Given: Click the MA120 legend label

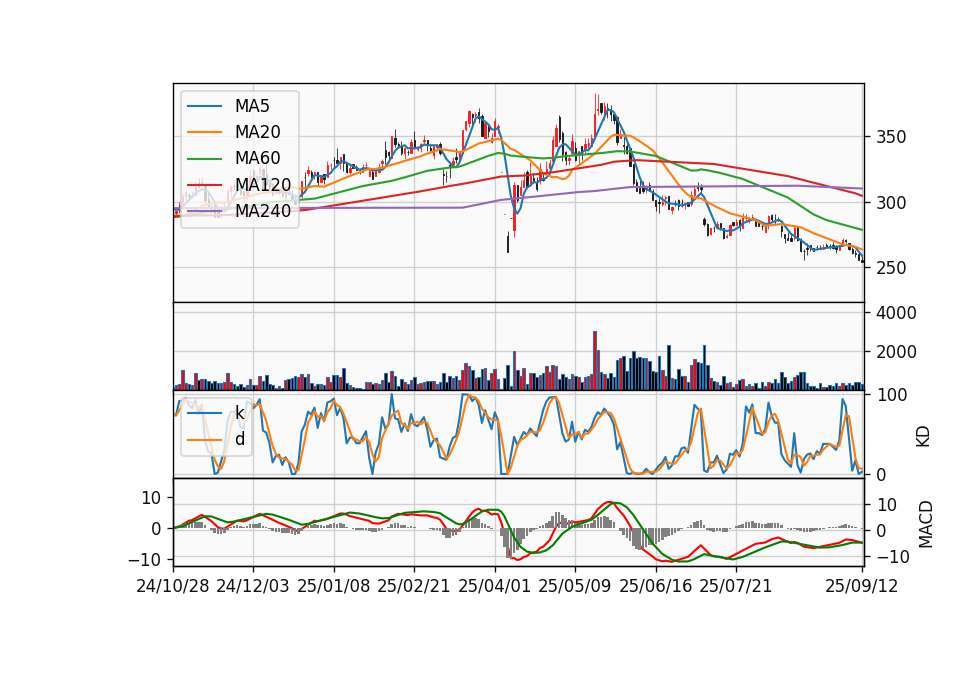Looking at the screenshot, I should click(x=263, y=184).
